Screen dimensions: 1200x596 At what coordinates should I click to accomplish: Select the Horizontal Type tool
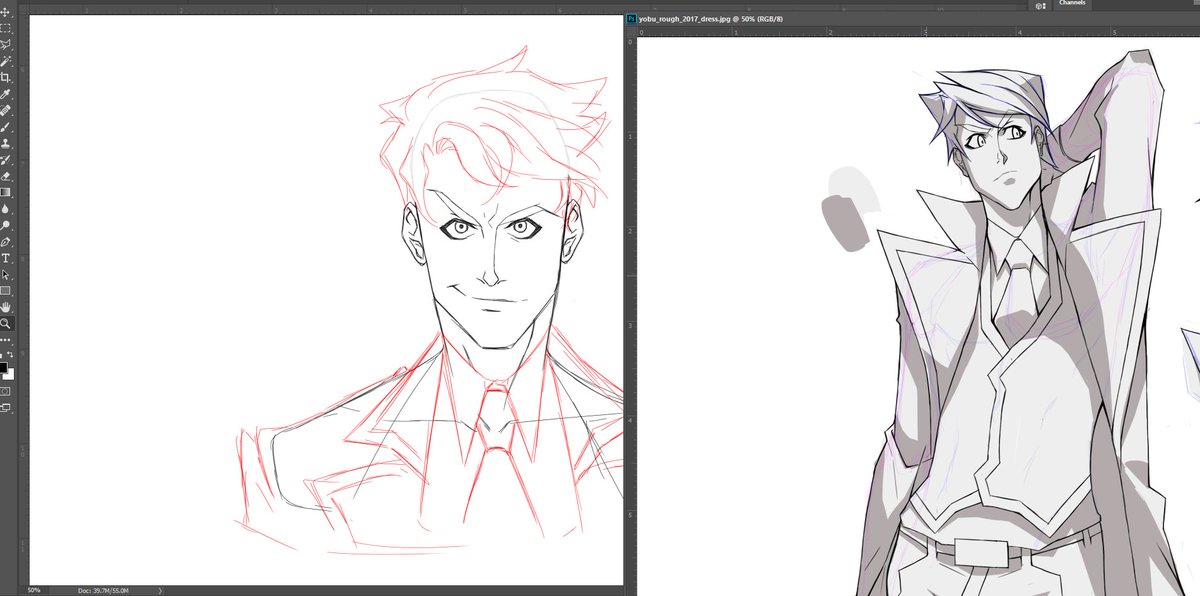click(8, 258)
